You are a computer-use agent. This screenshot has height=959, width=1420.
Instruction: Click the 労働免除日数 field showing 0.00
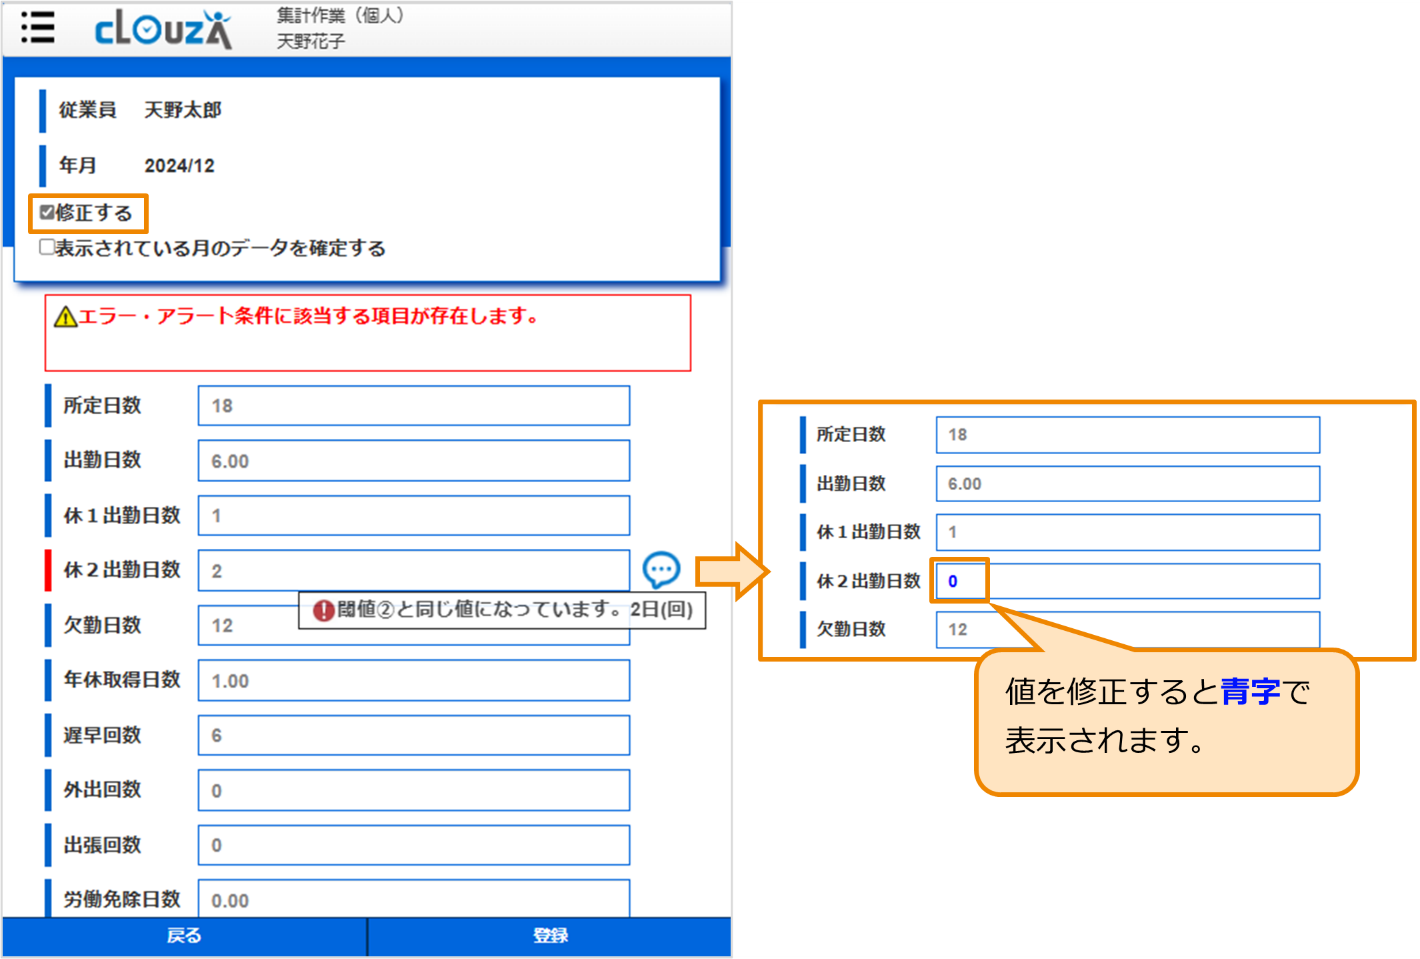point(413,898)
